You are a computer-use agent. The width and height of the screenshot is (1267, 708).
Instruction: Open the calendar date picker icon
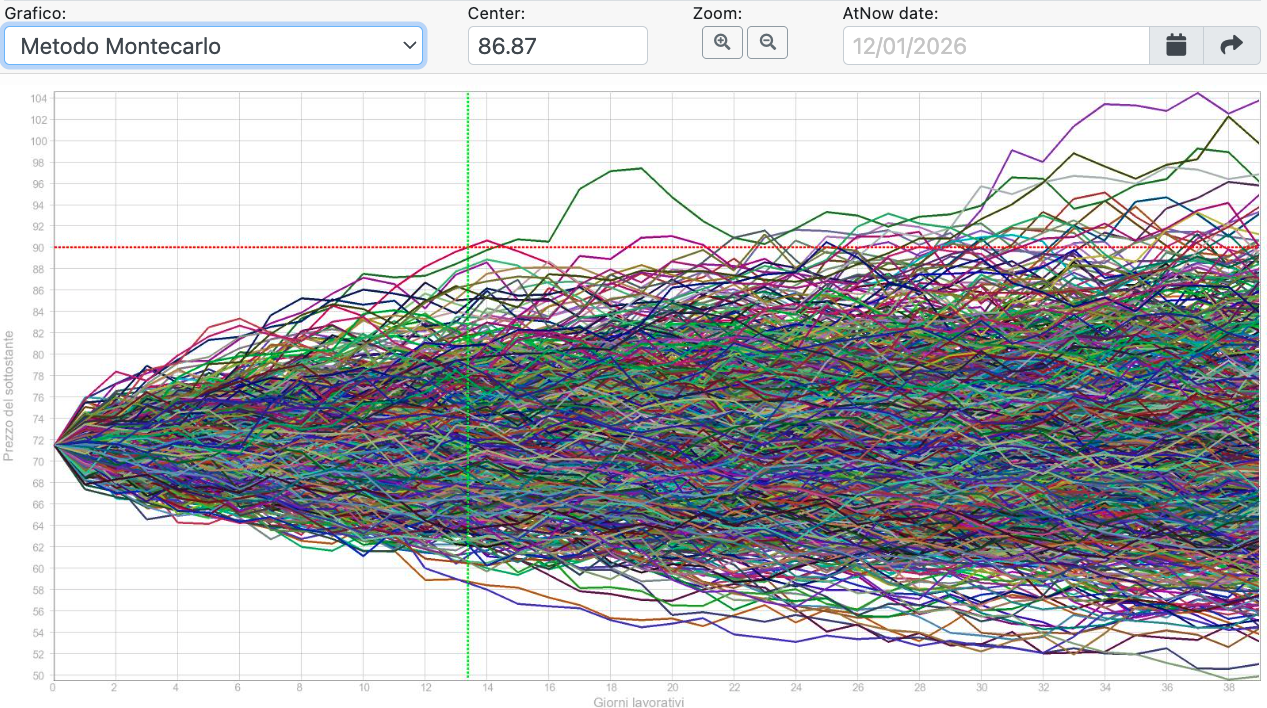click(1176, 45)
